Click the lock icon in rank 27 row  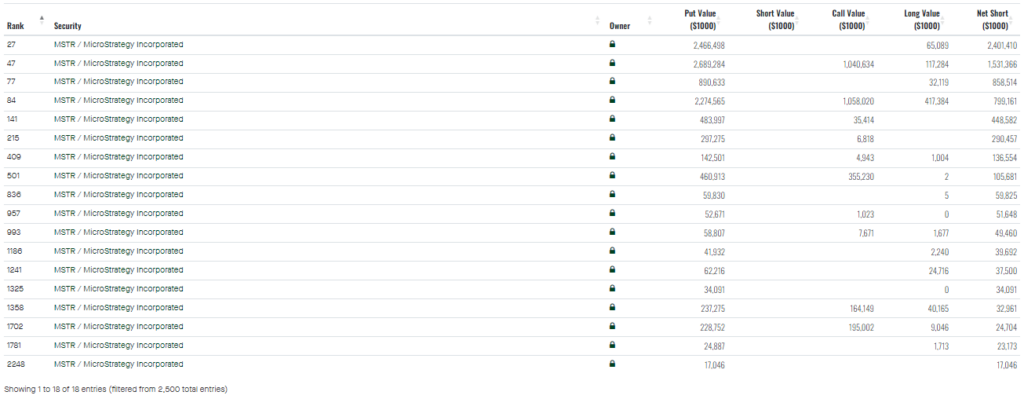(612, 44)
